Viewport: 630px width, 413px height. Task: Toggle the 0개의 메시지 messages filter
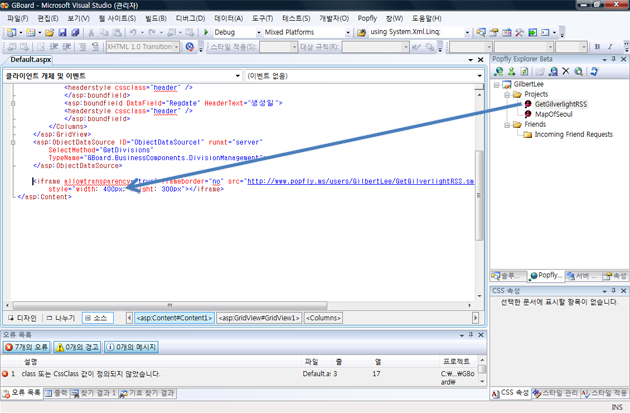click(x=131, y=347)
